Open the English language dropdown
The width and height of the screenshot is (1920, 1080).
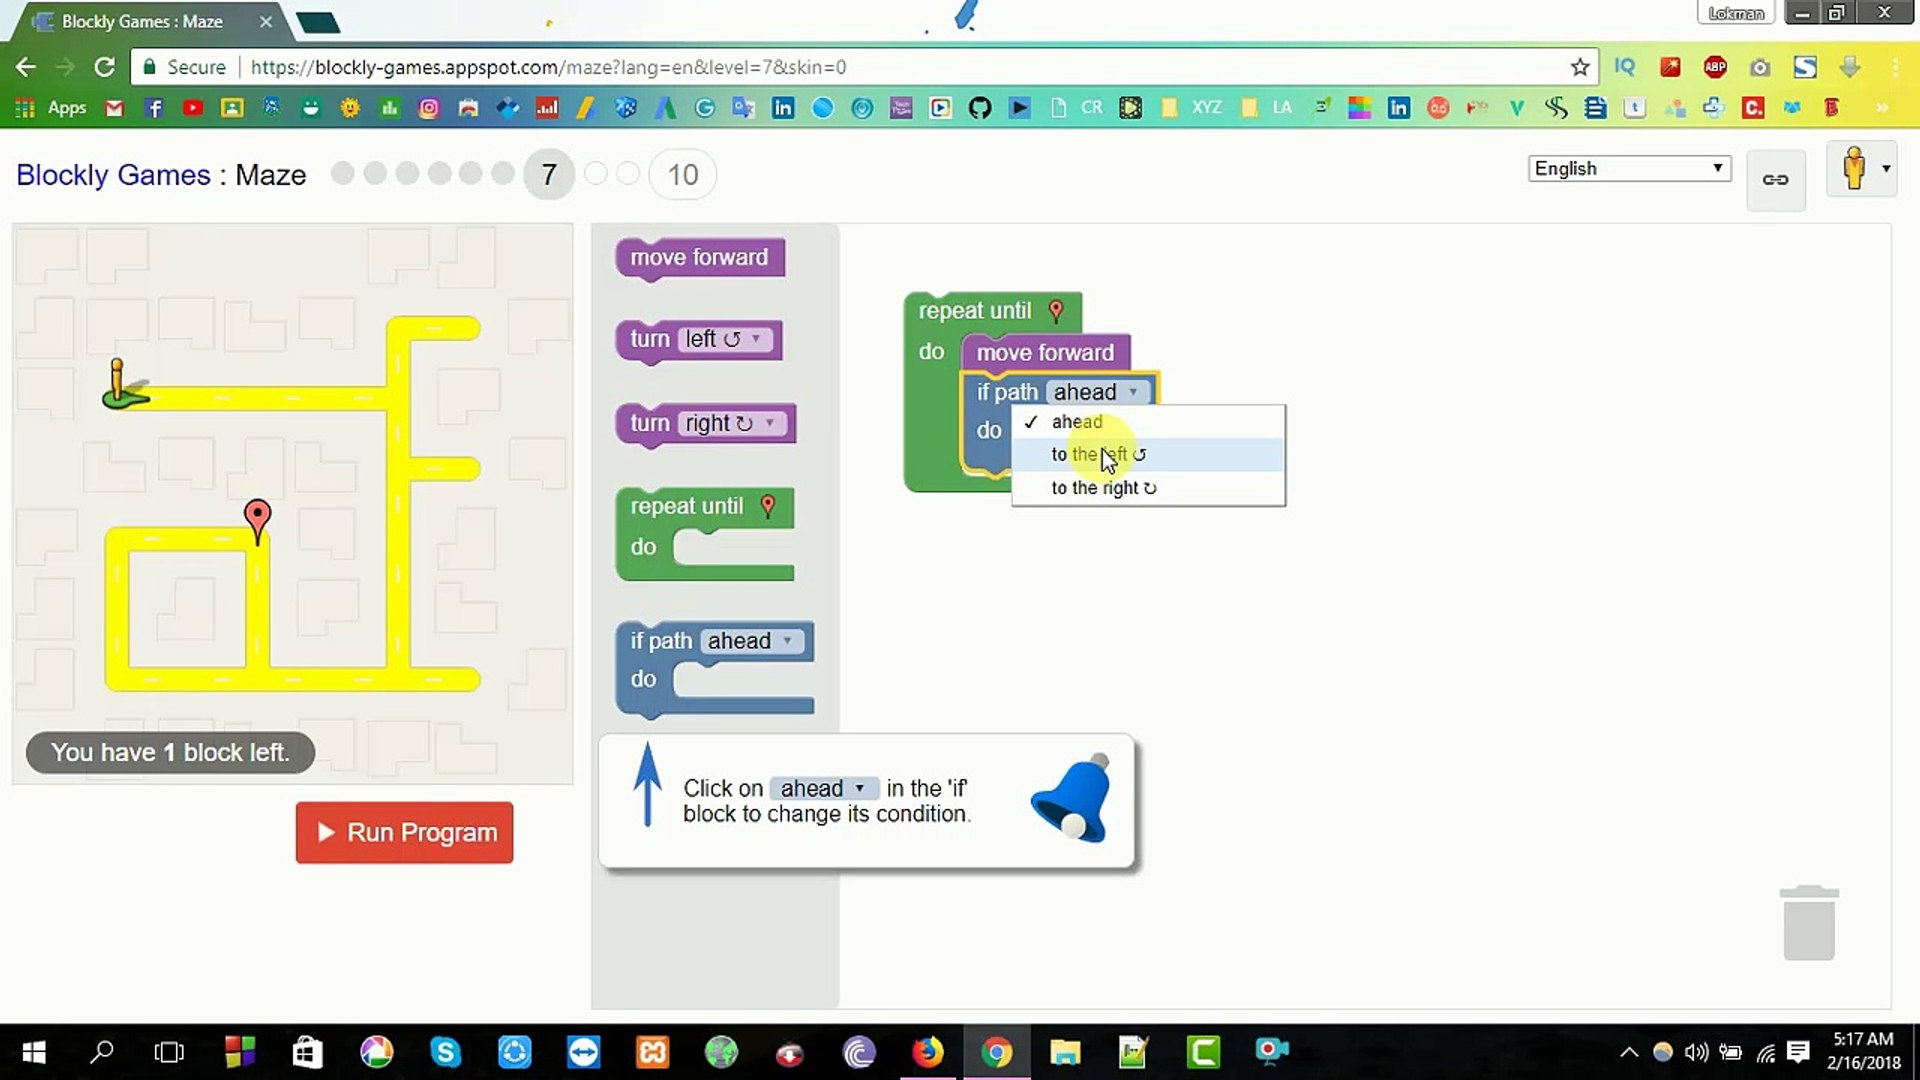click(1628, 168)
